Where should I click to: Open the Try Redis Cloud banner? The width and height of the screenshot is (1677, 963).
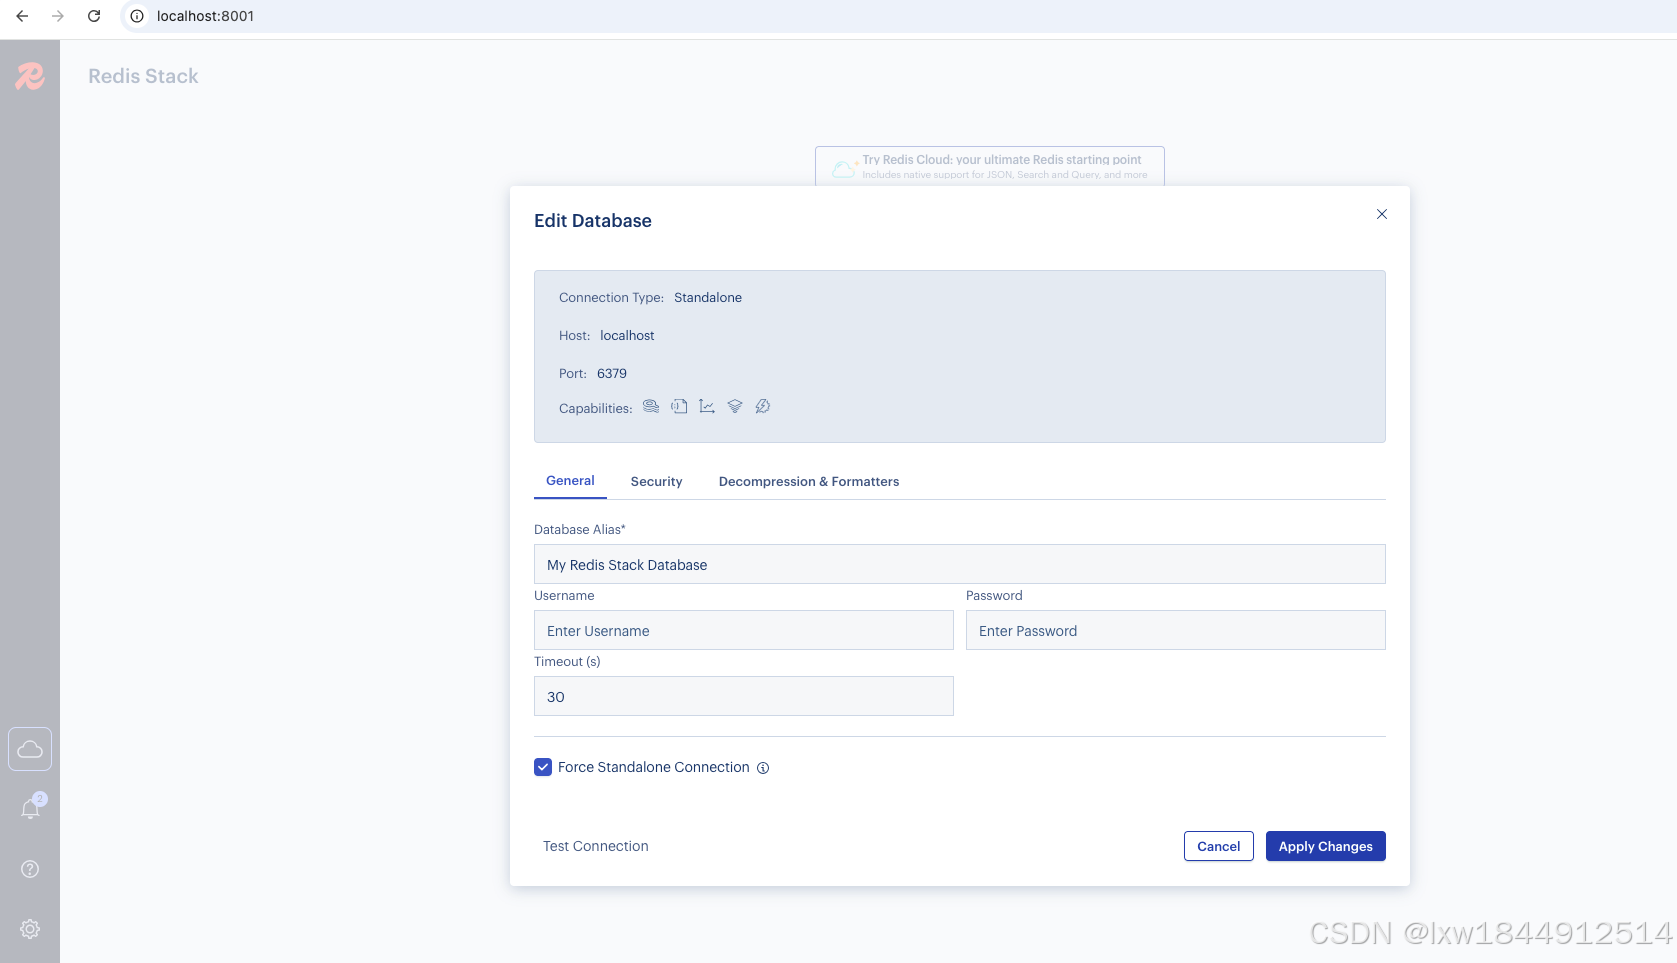pos(990,166)
